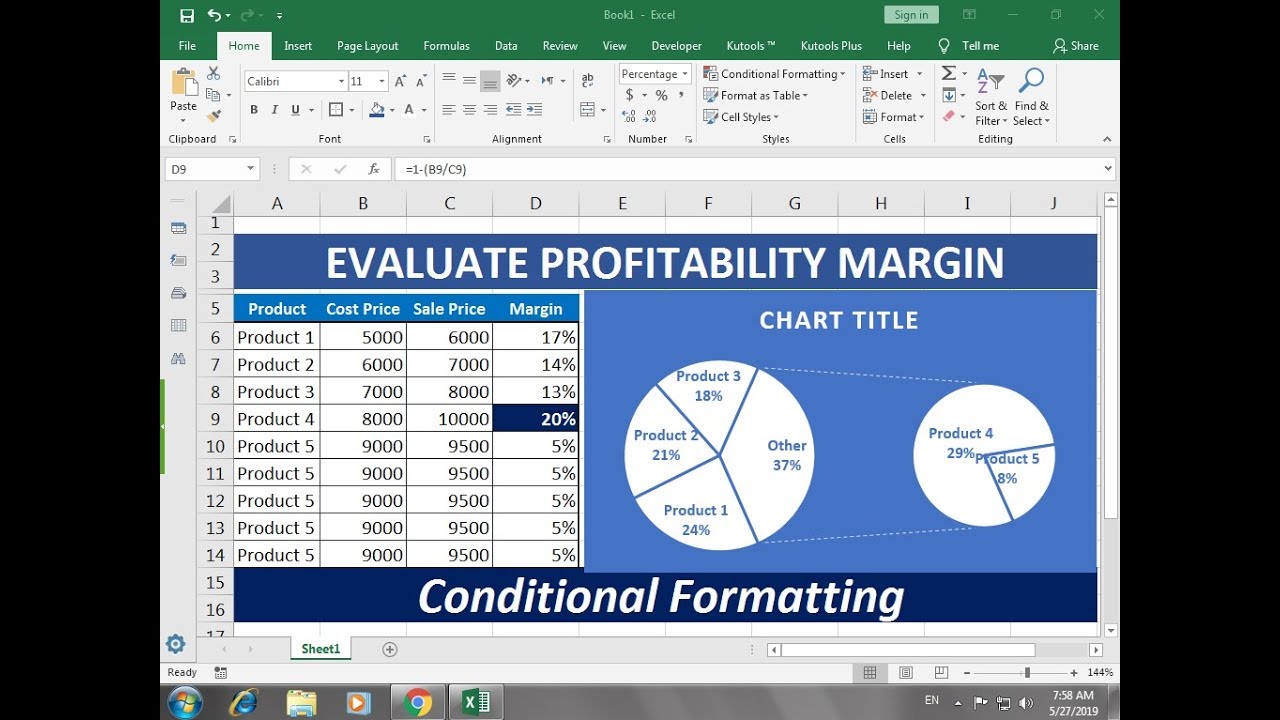Open the Percentage number format dropdown

point(685,74)
